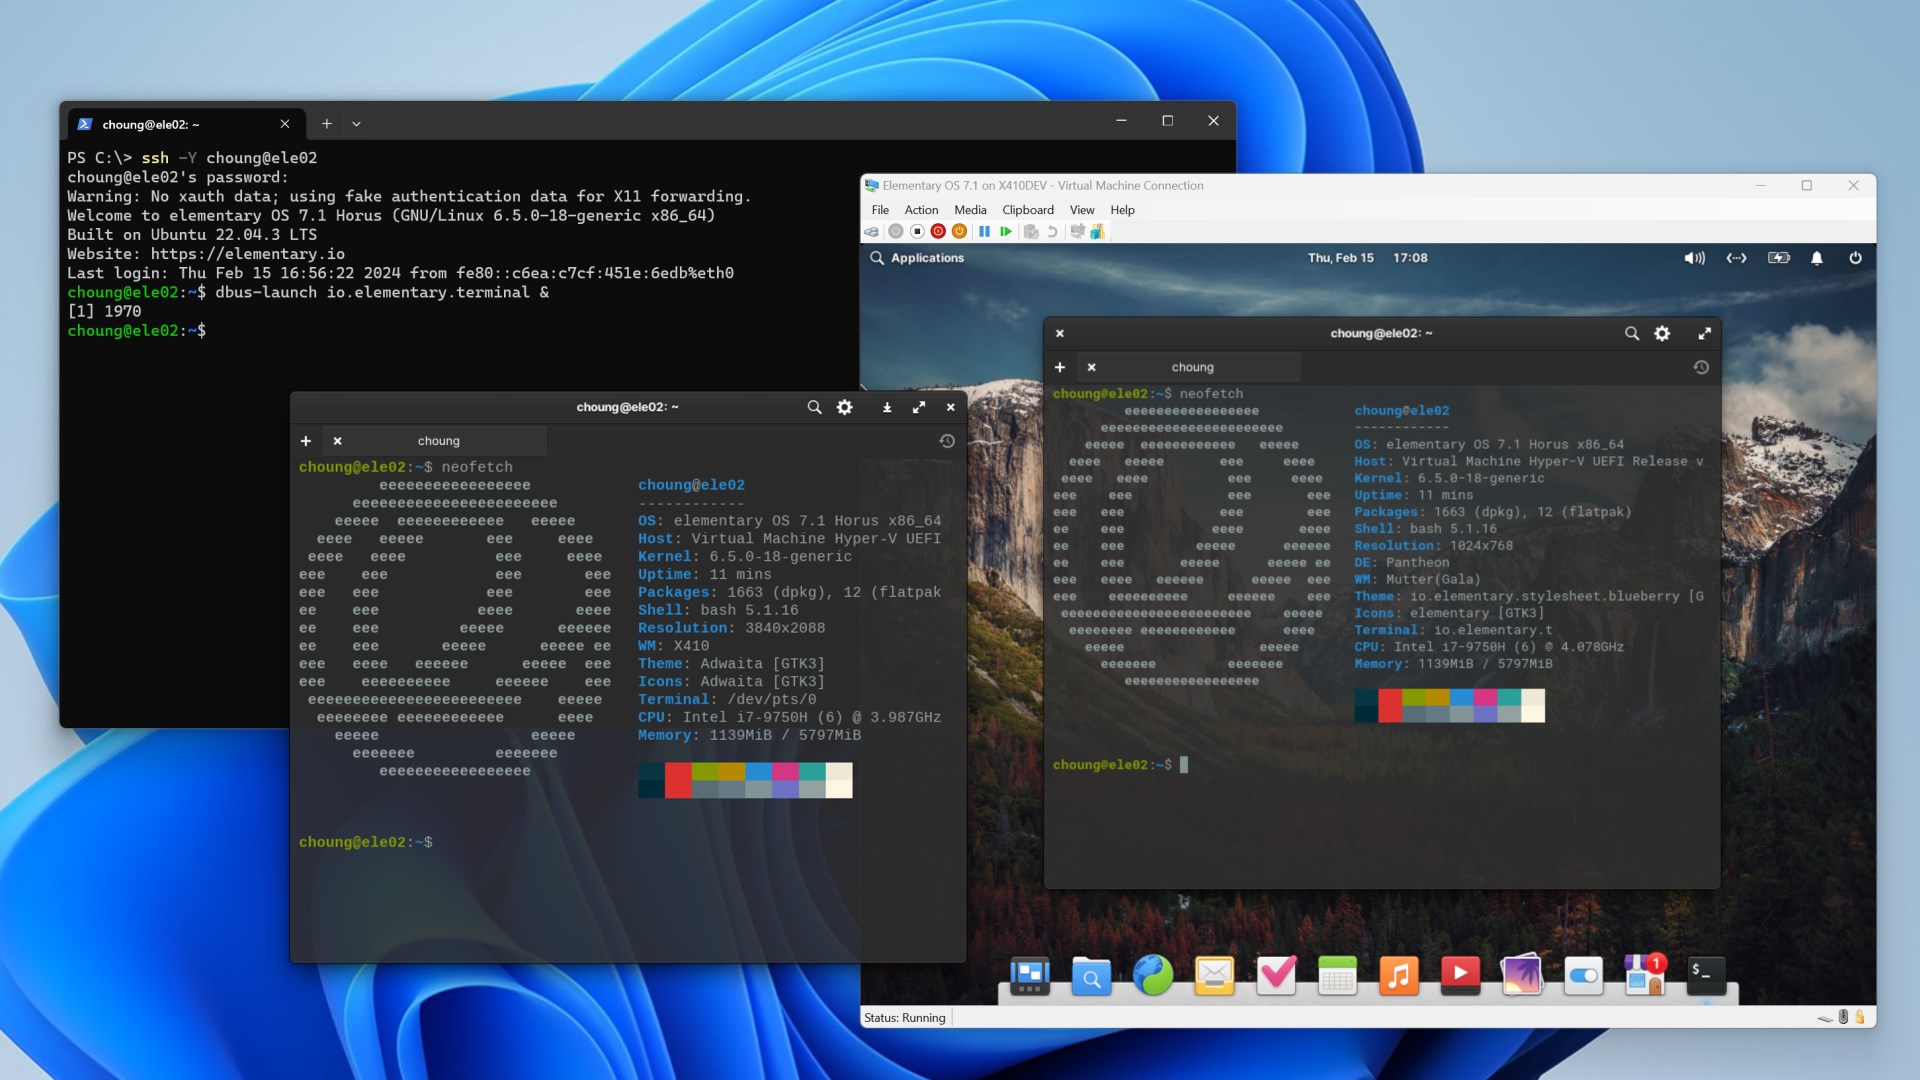Open the Action menu in VM Connection
1920x1080 pixels.
tap(921, 210)
